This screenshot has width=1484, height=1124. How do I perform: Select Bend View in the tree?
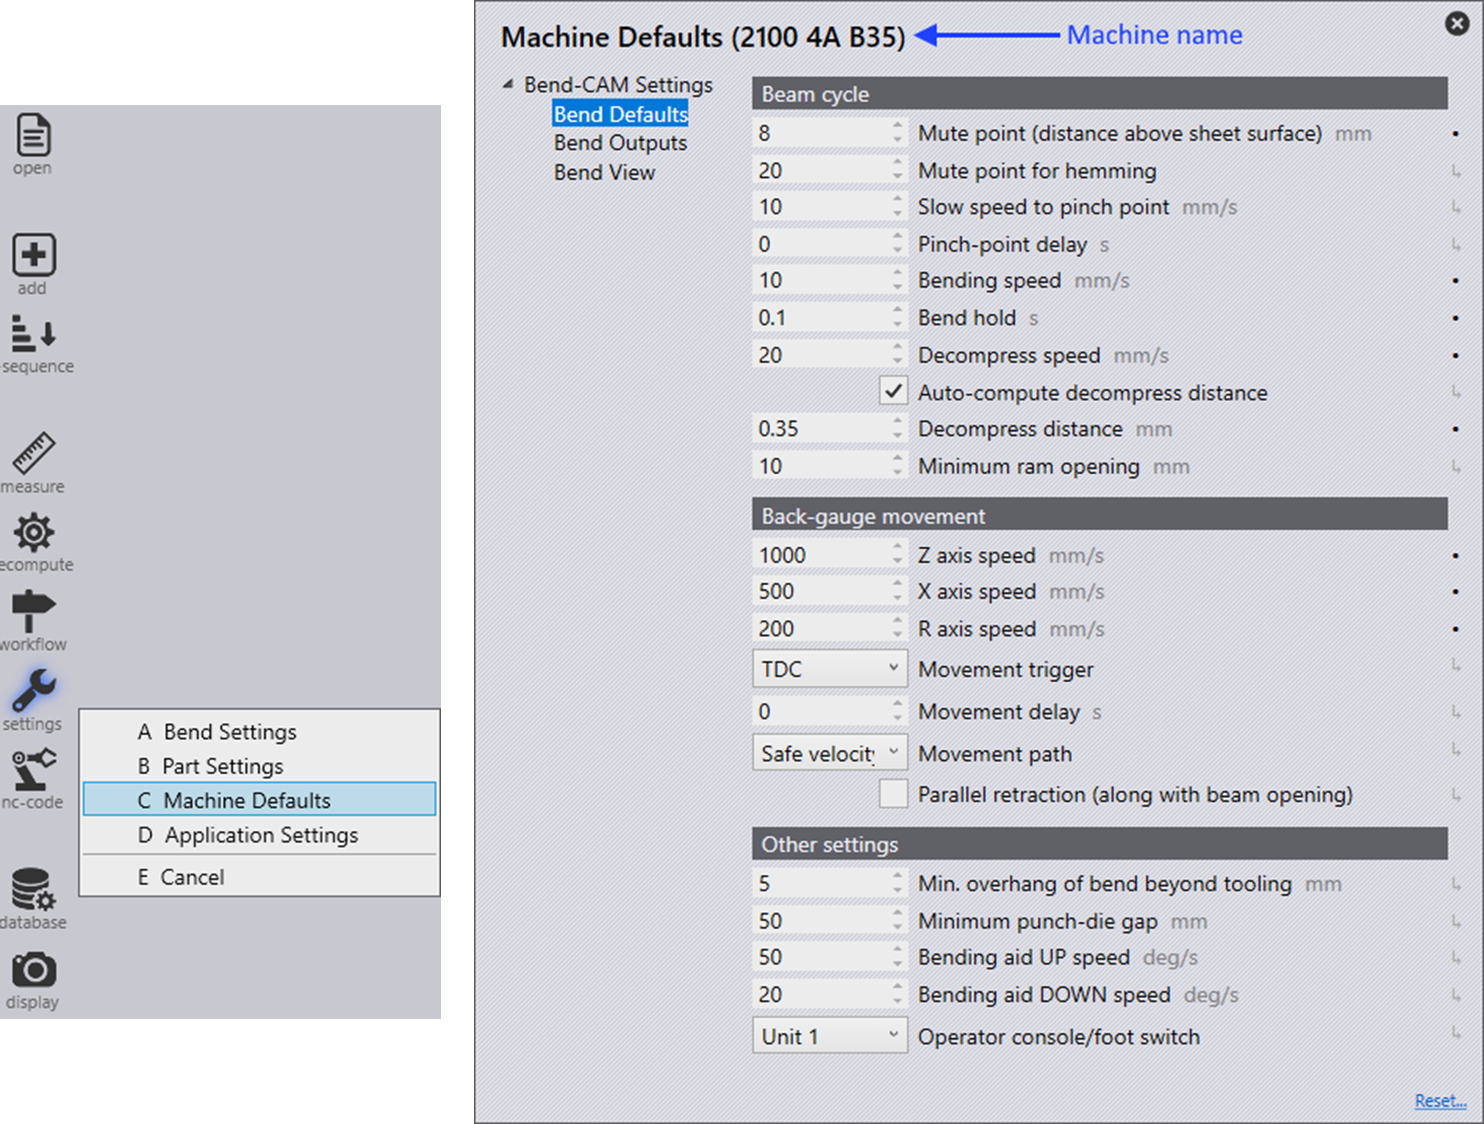pyautogui.click(x=604, y=172)
